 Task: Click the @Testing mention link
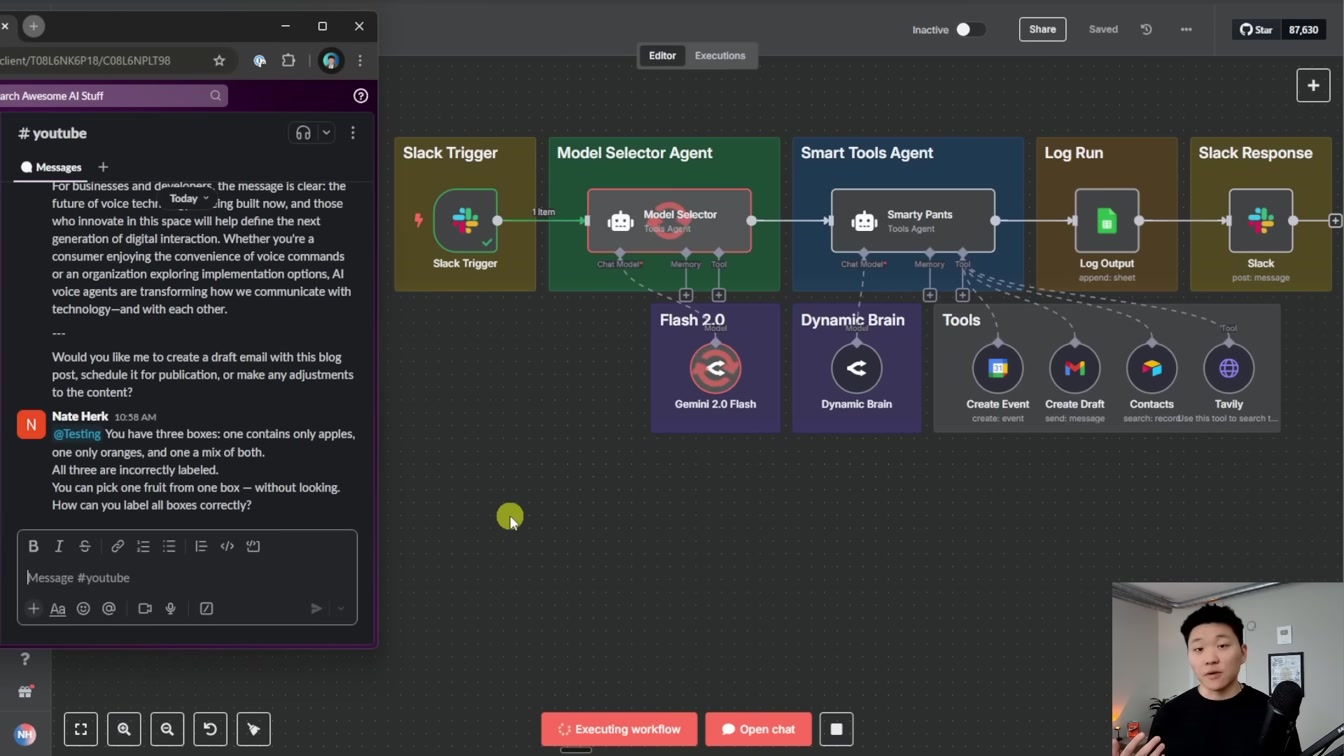(77, 434)
